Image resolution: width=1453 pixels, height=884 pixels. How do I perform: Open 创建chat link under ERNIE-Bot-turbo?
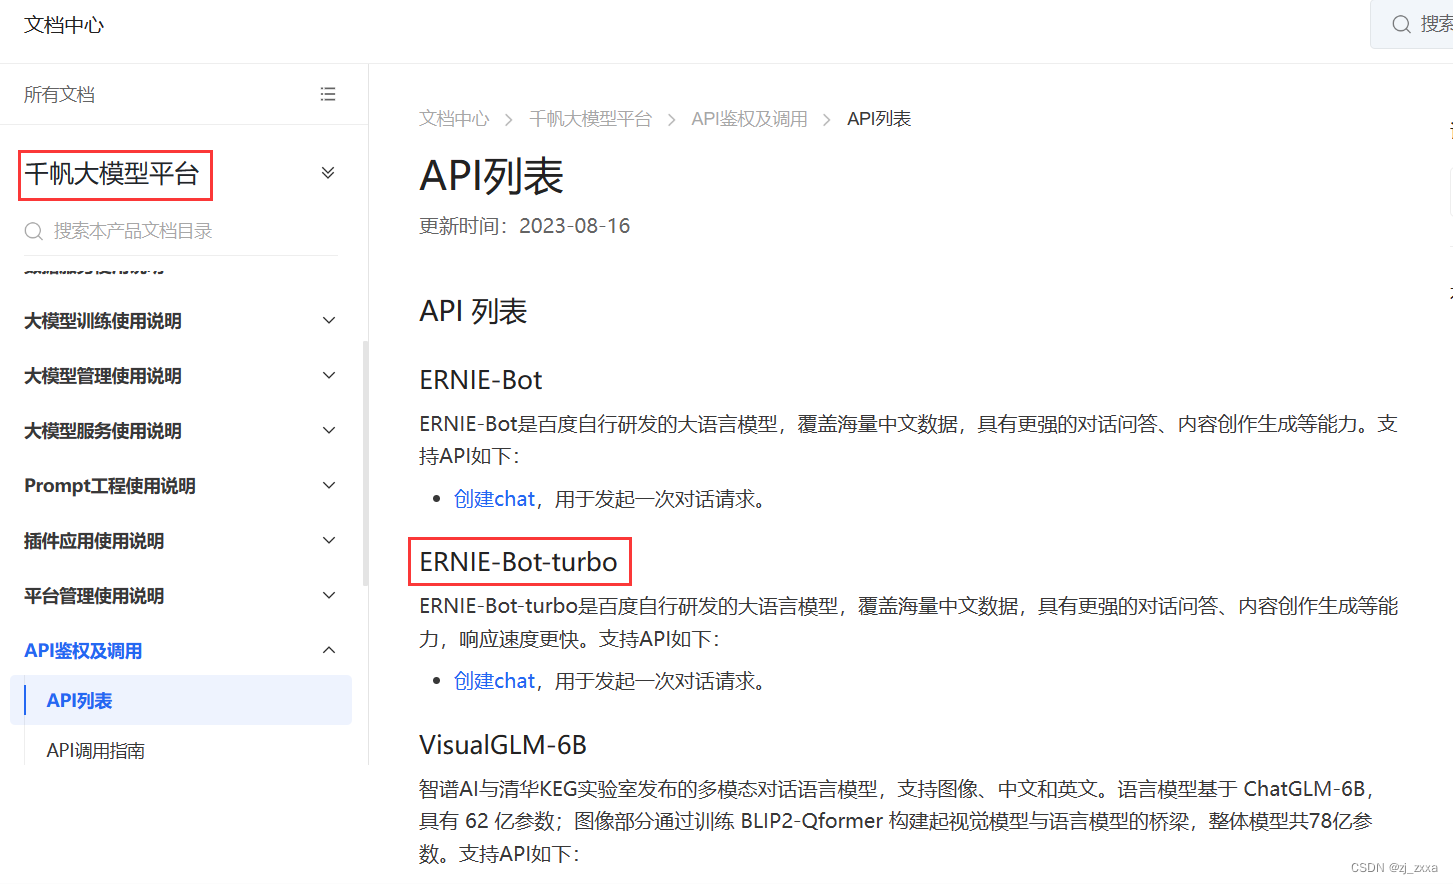495,681
